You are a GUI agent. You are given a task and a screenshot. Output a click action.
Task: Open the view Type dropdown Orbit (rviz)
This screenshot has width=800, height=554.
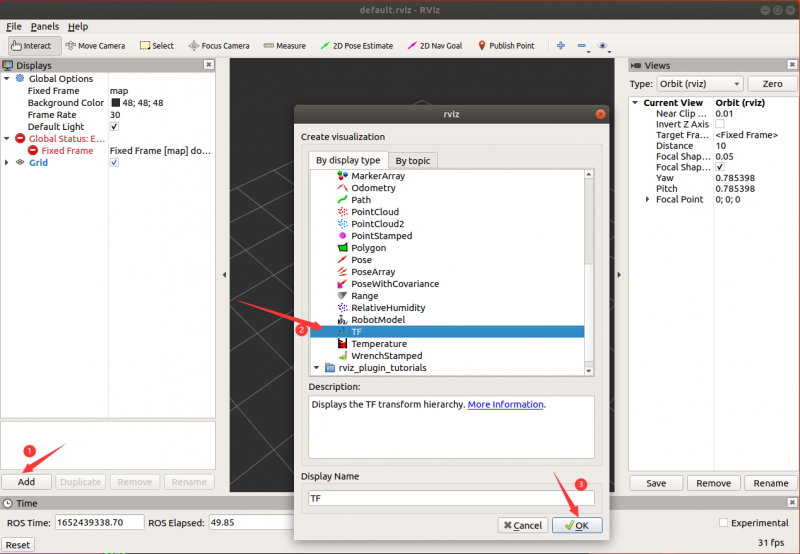(699, 84)
